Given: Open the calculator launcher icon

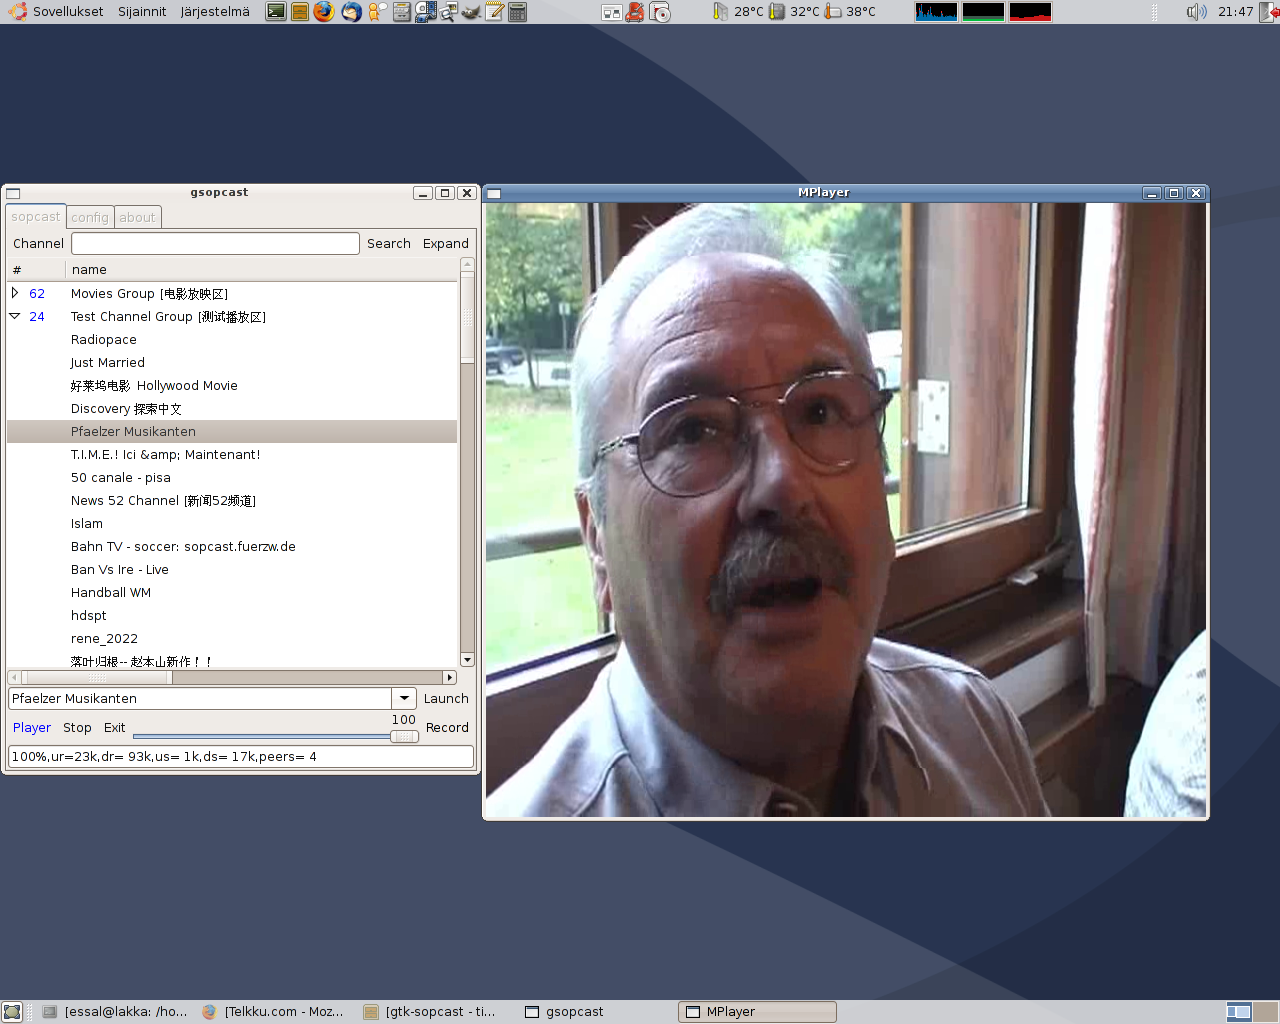Looking at the screenshot, I should pos(517,12).
